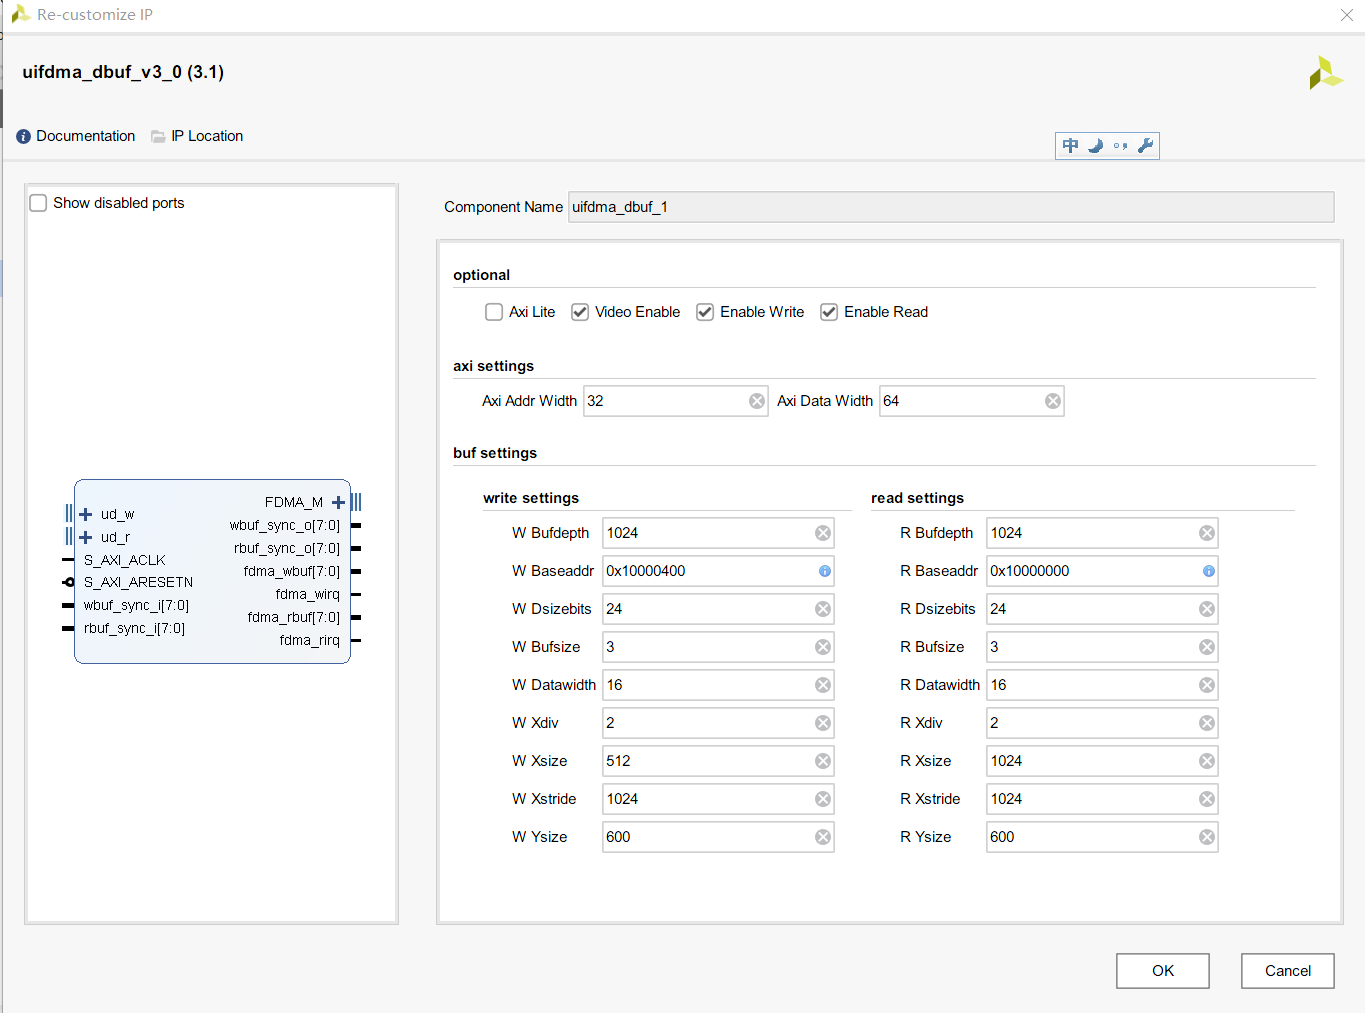Screen dimensions: 1365x1013
Task: Clear the W Xsize field
Action: tap(823, 761)
